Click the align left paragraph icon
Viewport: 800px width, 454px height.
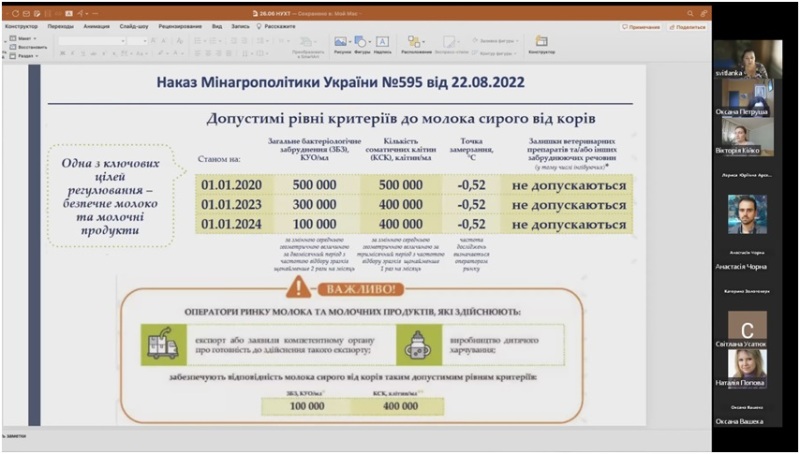pos(198,53)
